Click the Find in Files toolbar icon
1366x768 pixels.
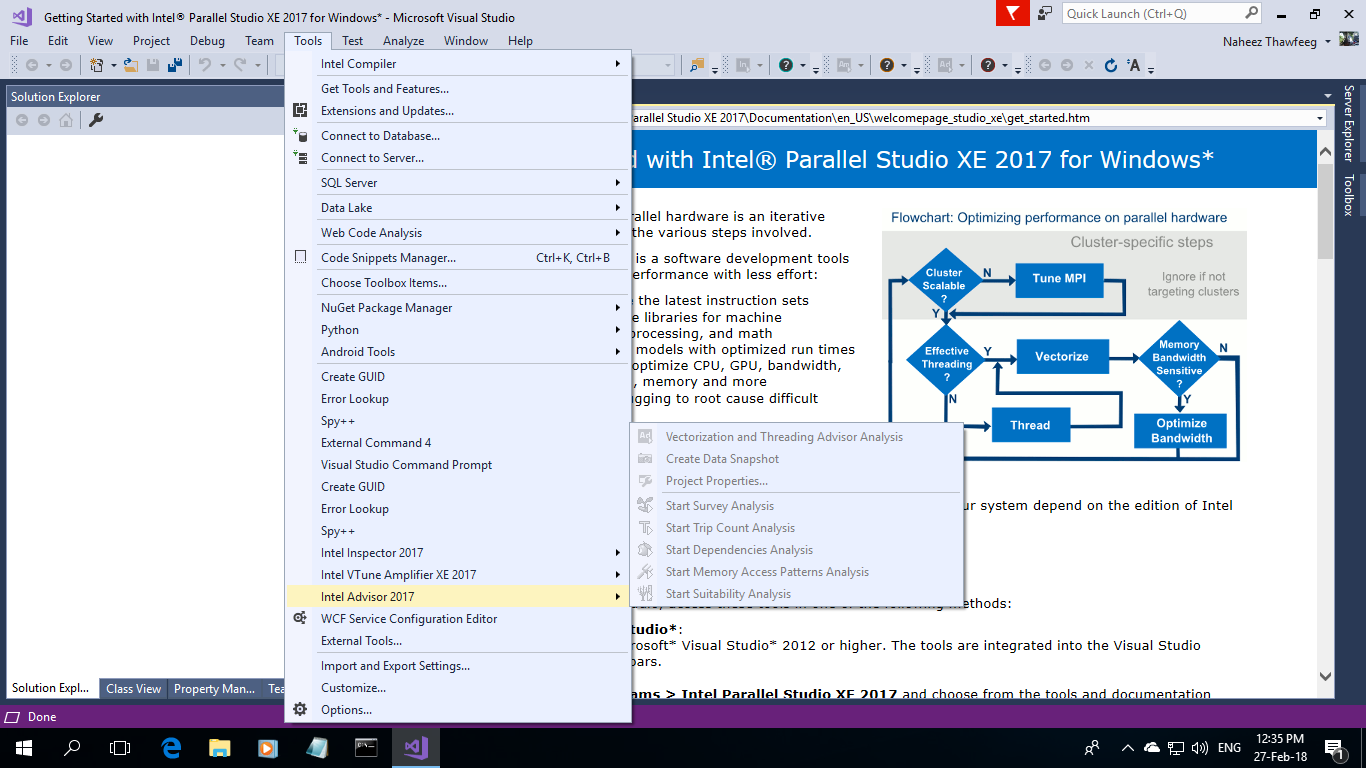[697, 65]
